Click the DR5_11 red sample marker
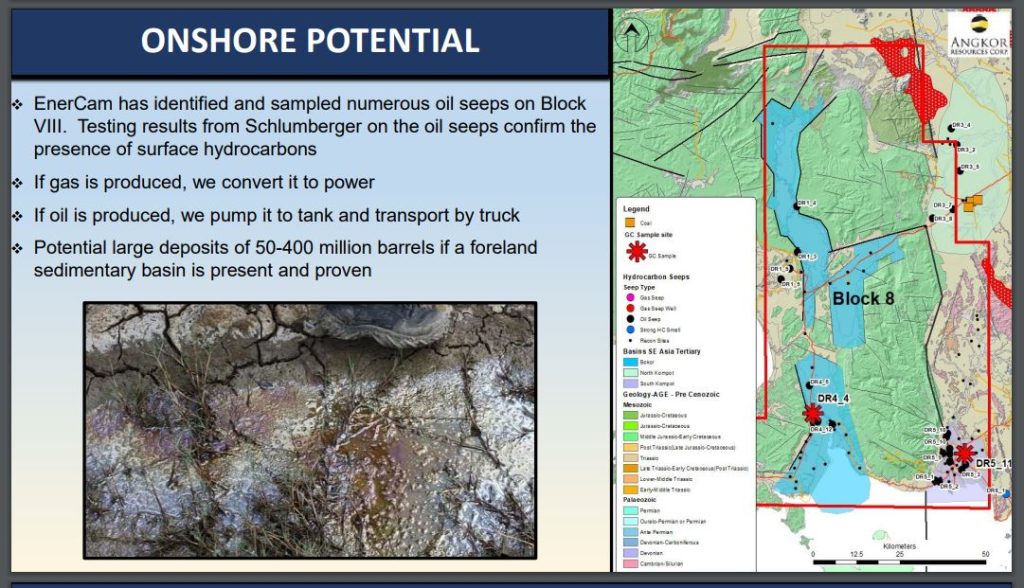 pyautogui.click(x=963, y=453)
